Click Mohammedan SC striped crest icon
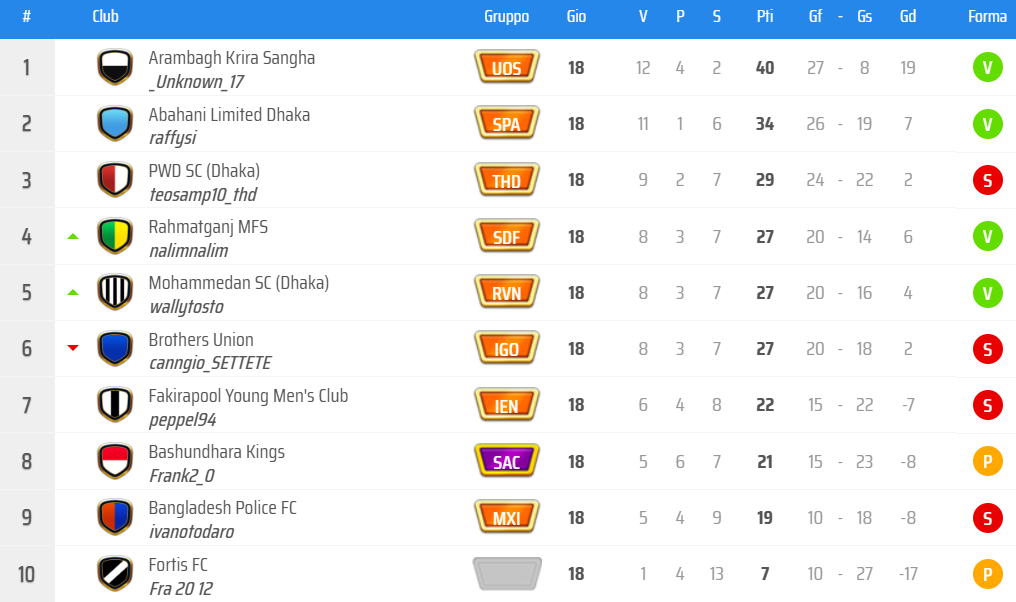Screen dimensions: 1016x602 [x=115, y=292]
